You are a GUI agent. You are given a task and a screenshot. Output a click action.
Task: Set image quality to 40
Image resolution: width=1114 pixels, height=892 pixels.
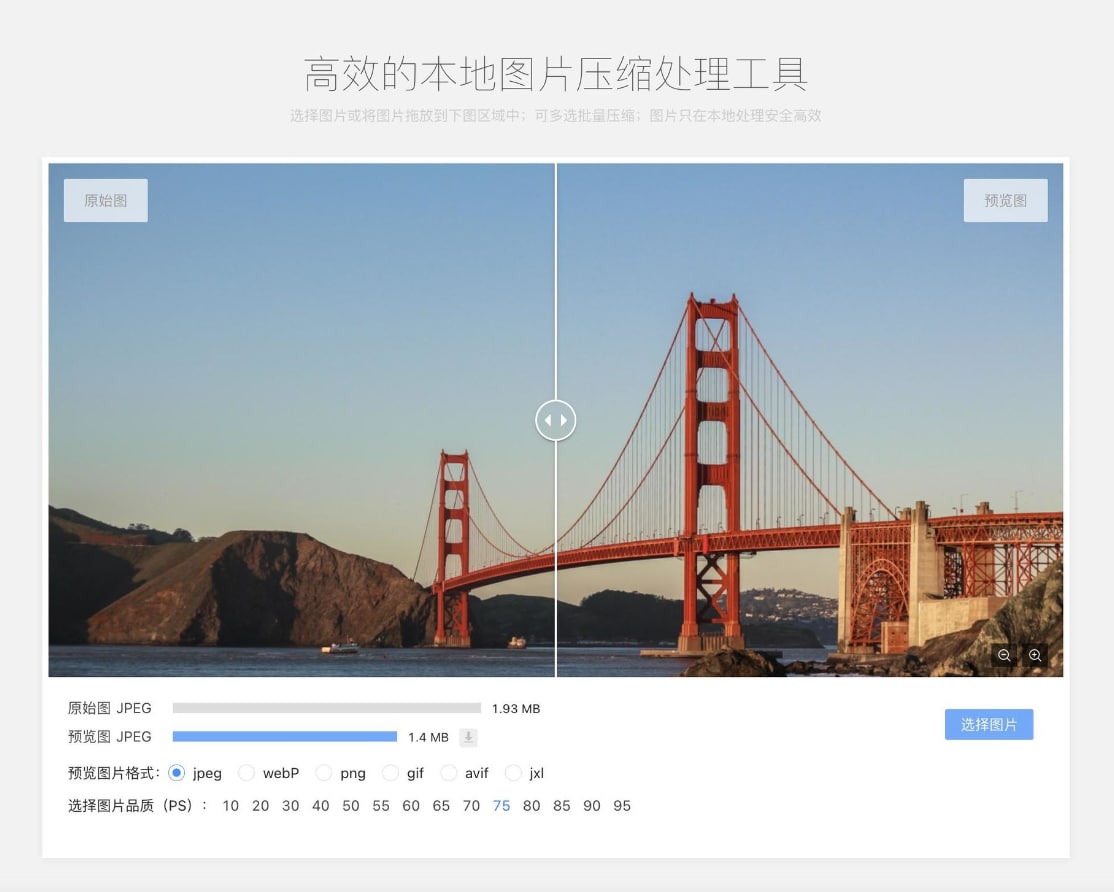click(x=320, y=806)
